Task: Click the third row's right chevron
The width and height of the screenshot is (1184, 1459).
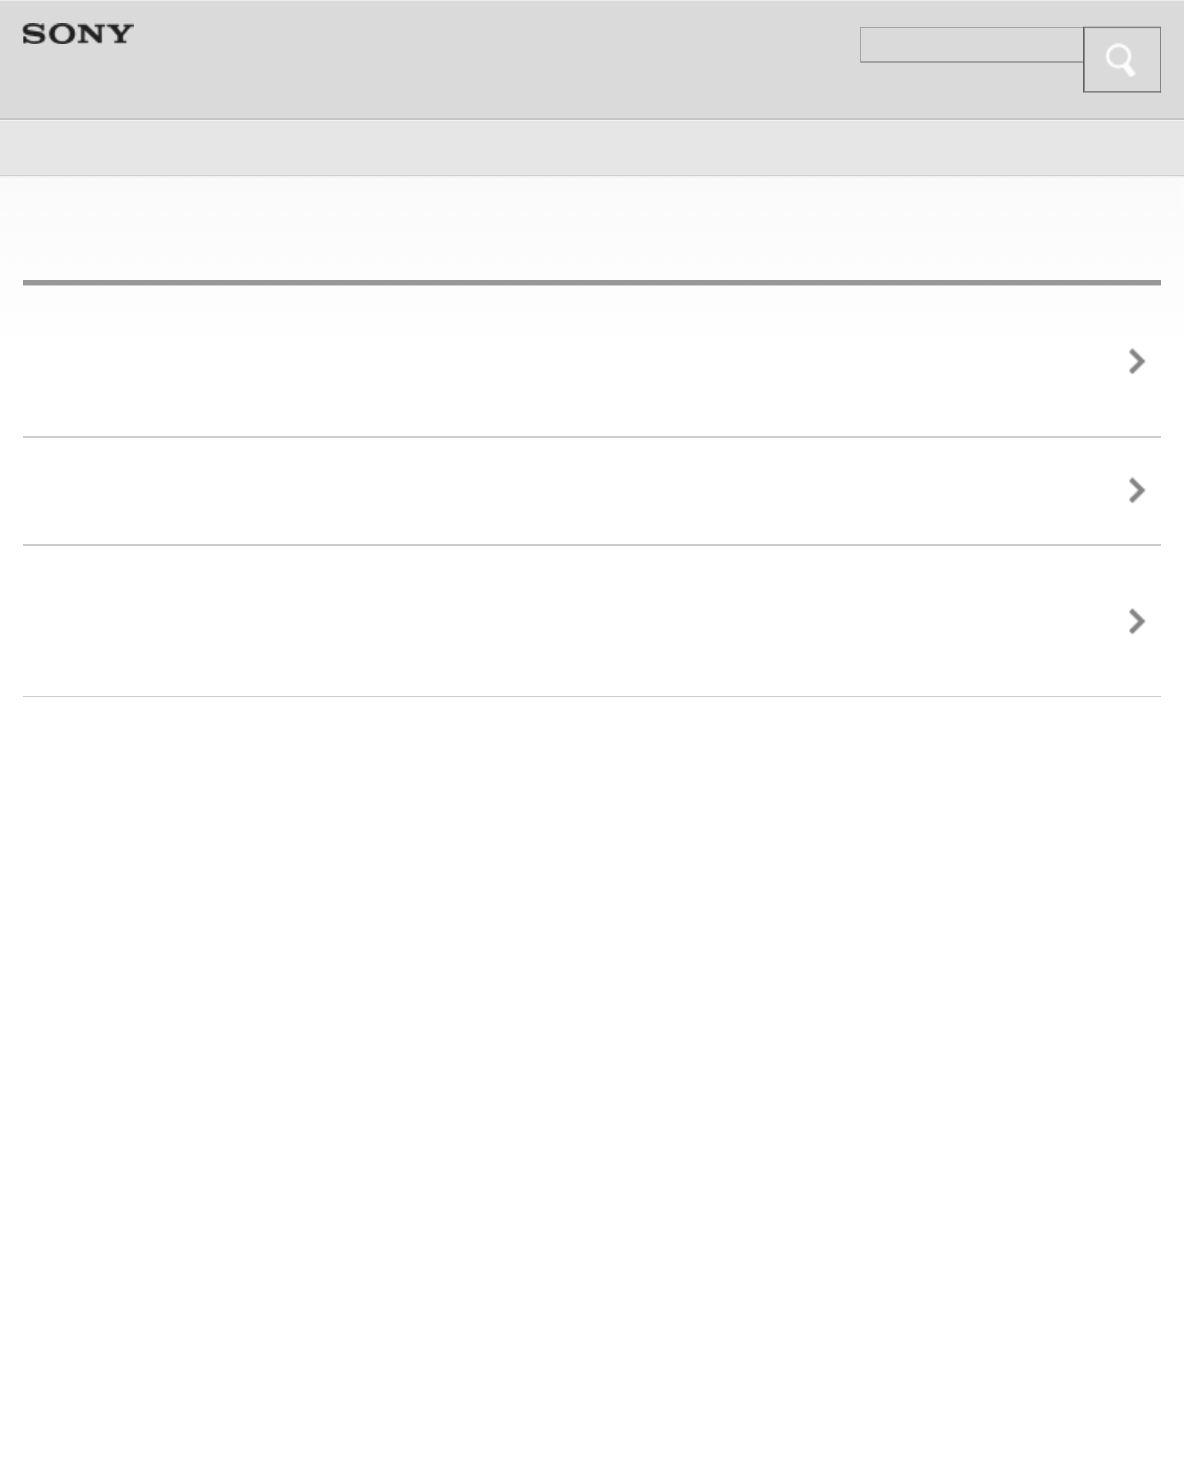Action: coord(1136,621)
